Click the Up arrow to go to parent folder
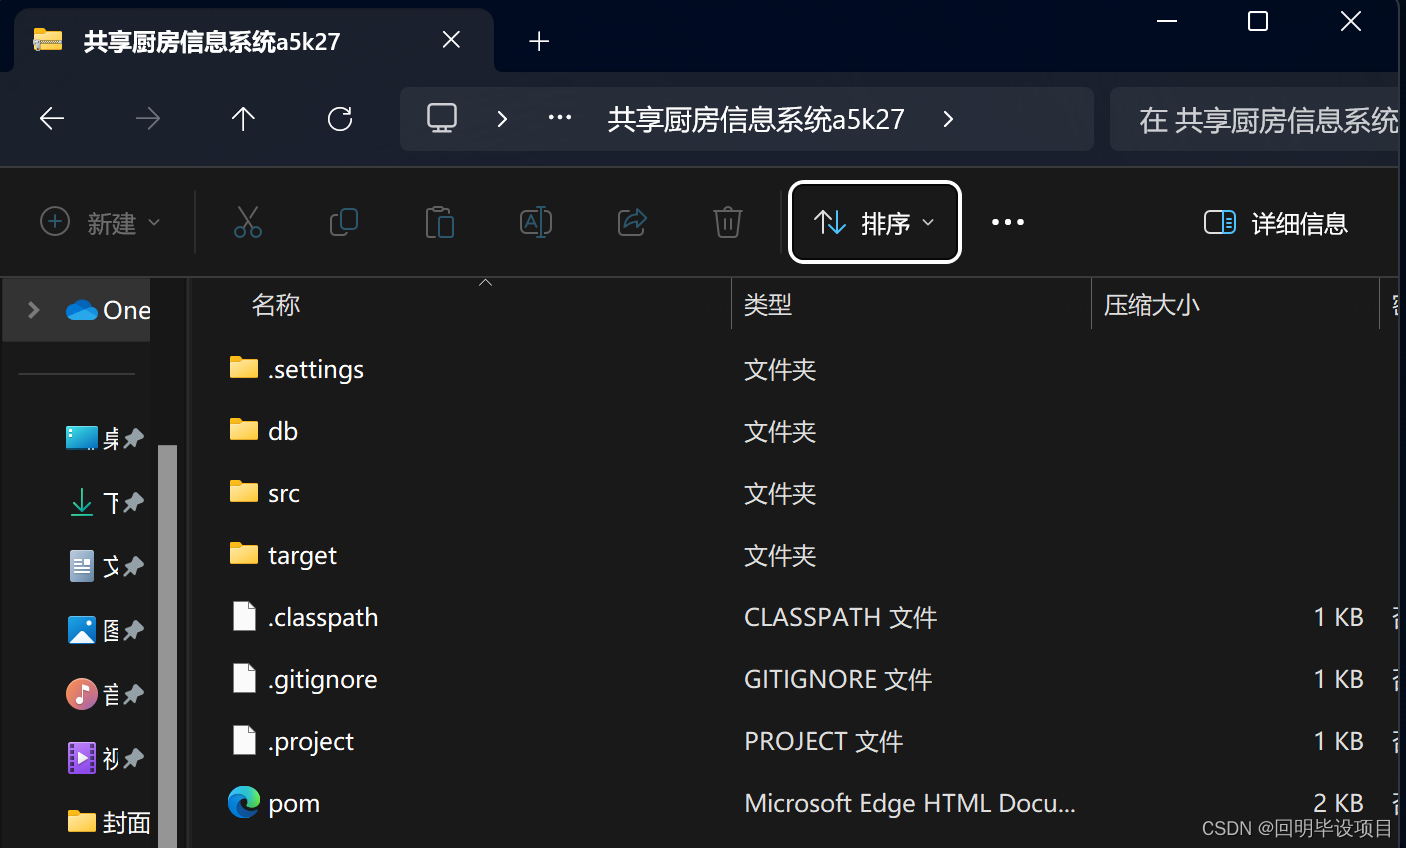This screenshot has width=1406, height=848. pos(243,118)
